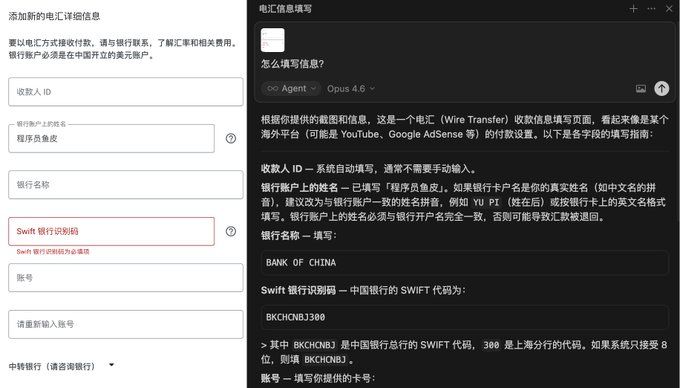Click the plus icon to start new chat
This screenshot has width=680, height=388.
click(633, 9)
